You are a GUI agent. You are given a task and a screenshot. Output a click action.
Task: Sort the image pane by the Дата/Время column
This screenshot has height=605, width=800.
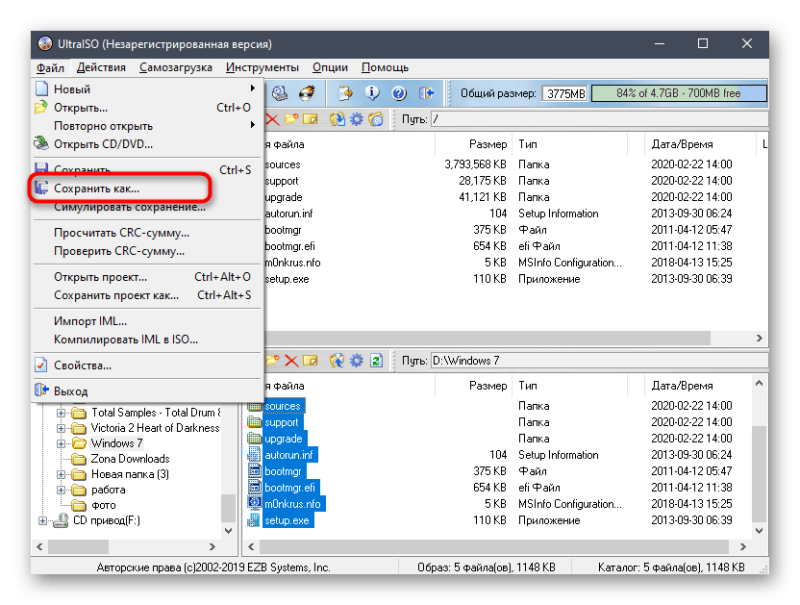tap(682, 144)
